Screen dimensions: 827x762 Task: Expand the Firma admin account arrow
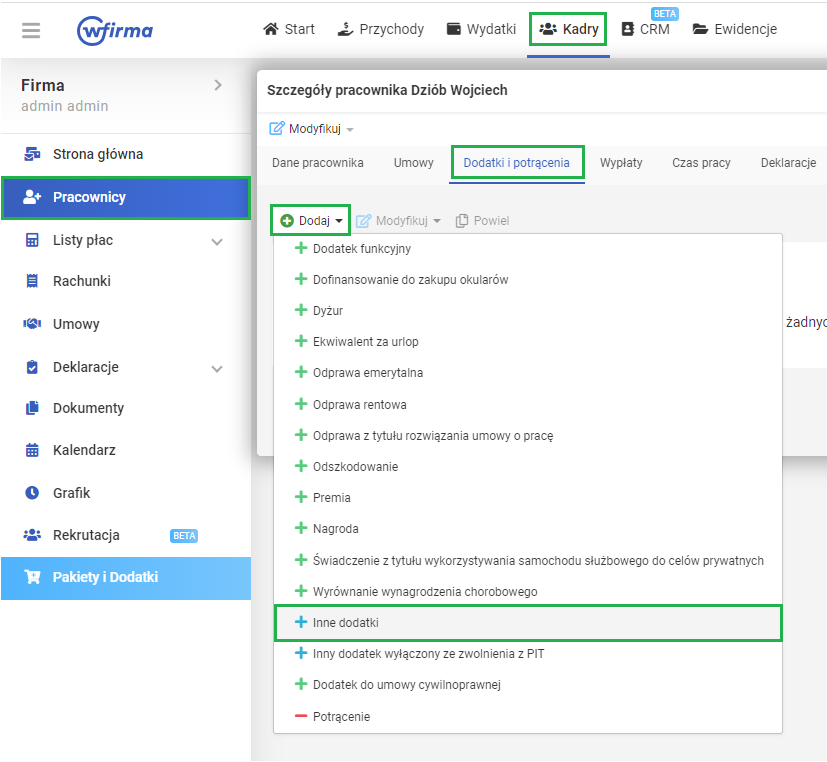point(218,86)
